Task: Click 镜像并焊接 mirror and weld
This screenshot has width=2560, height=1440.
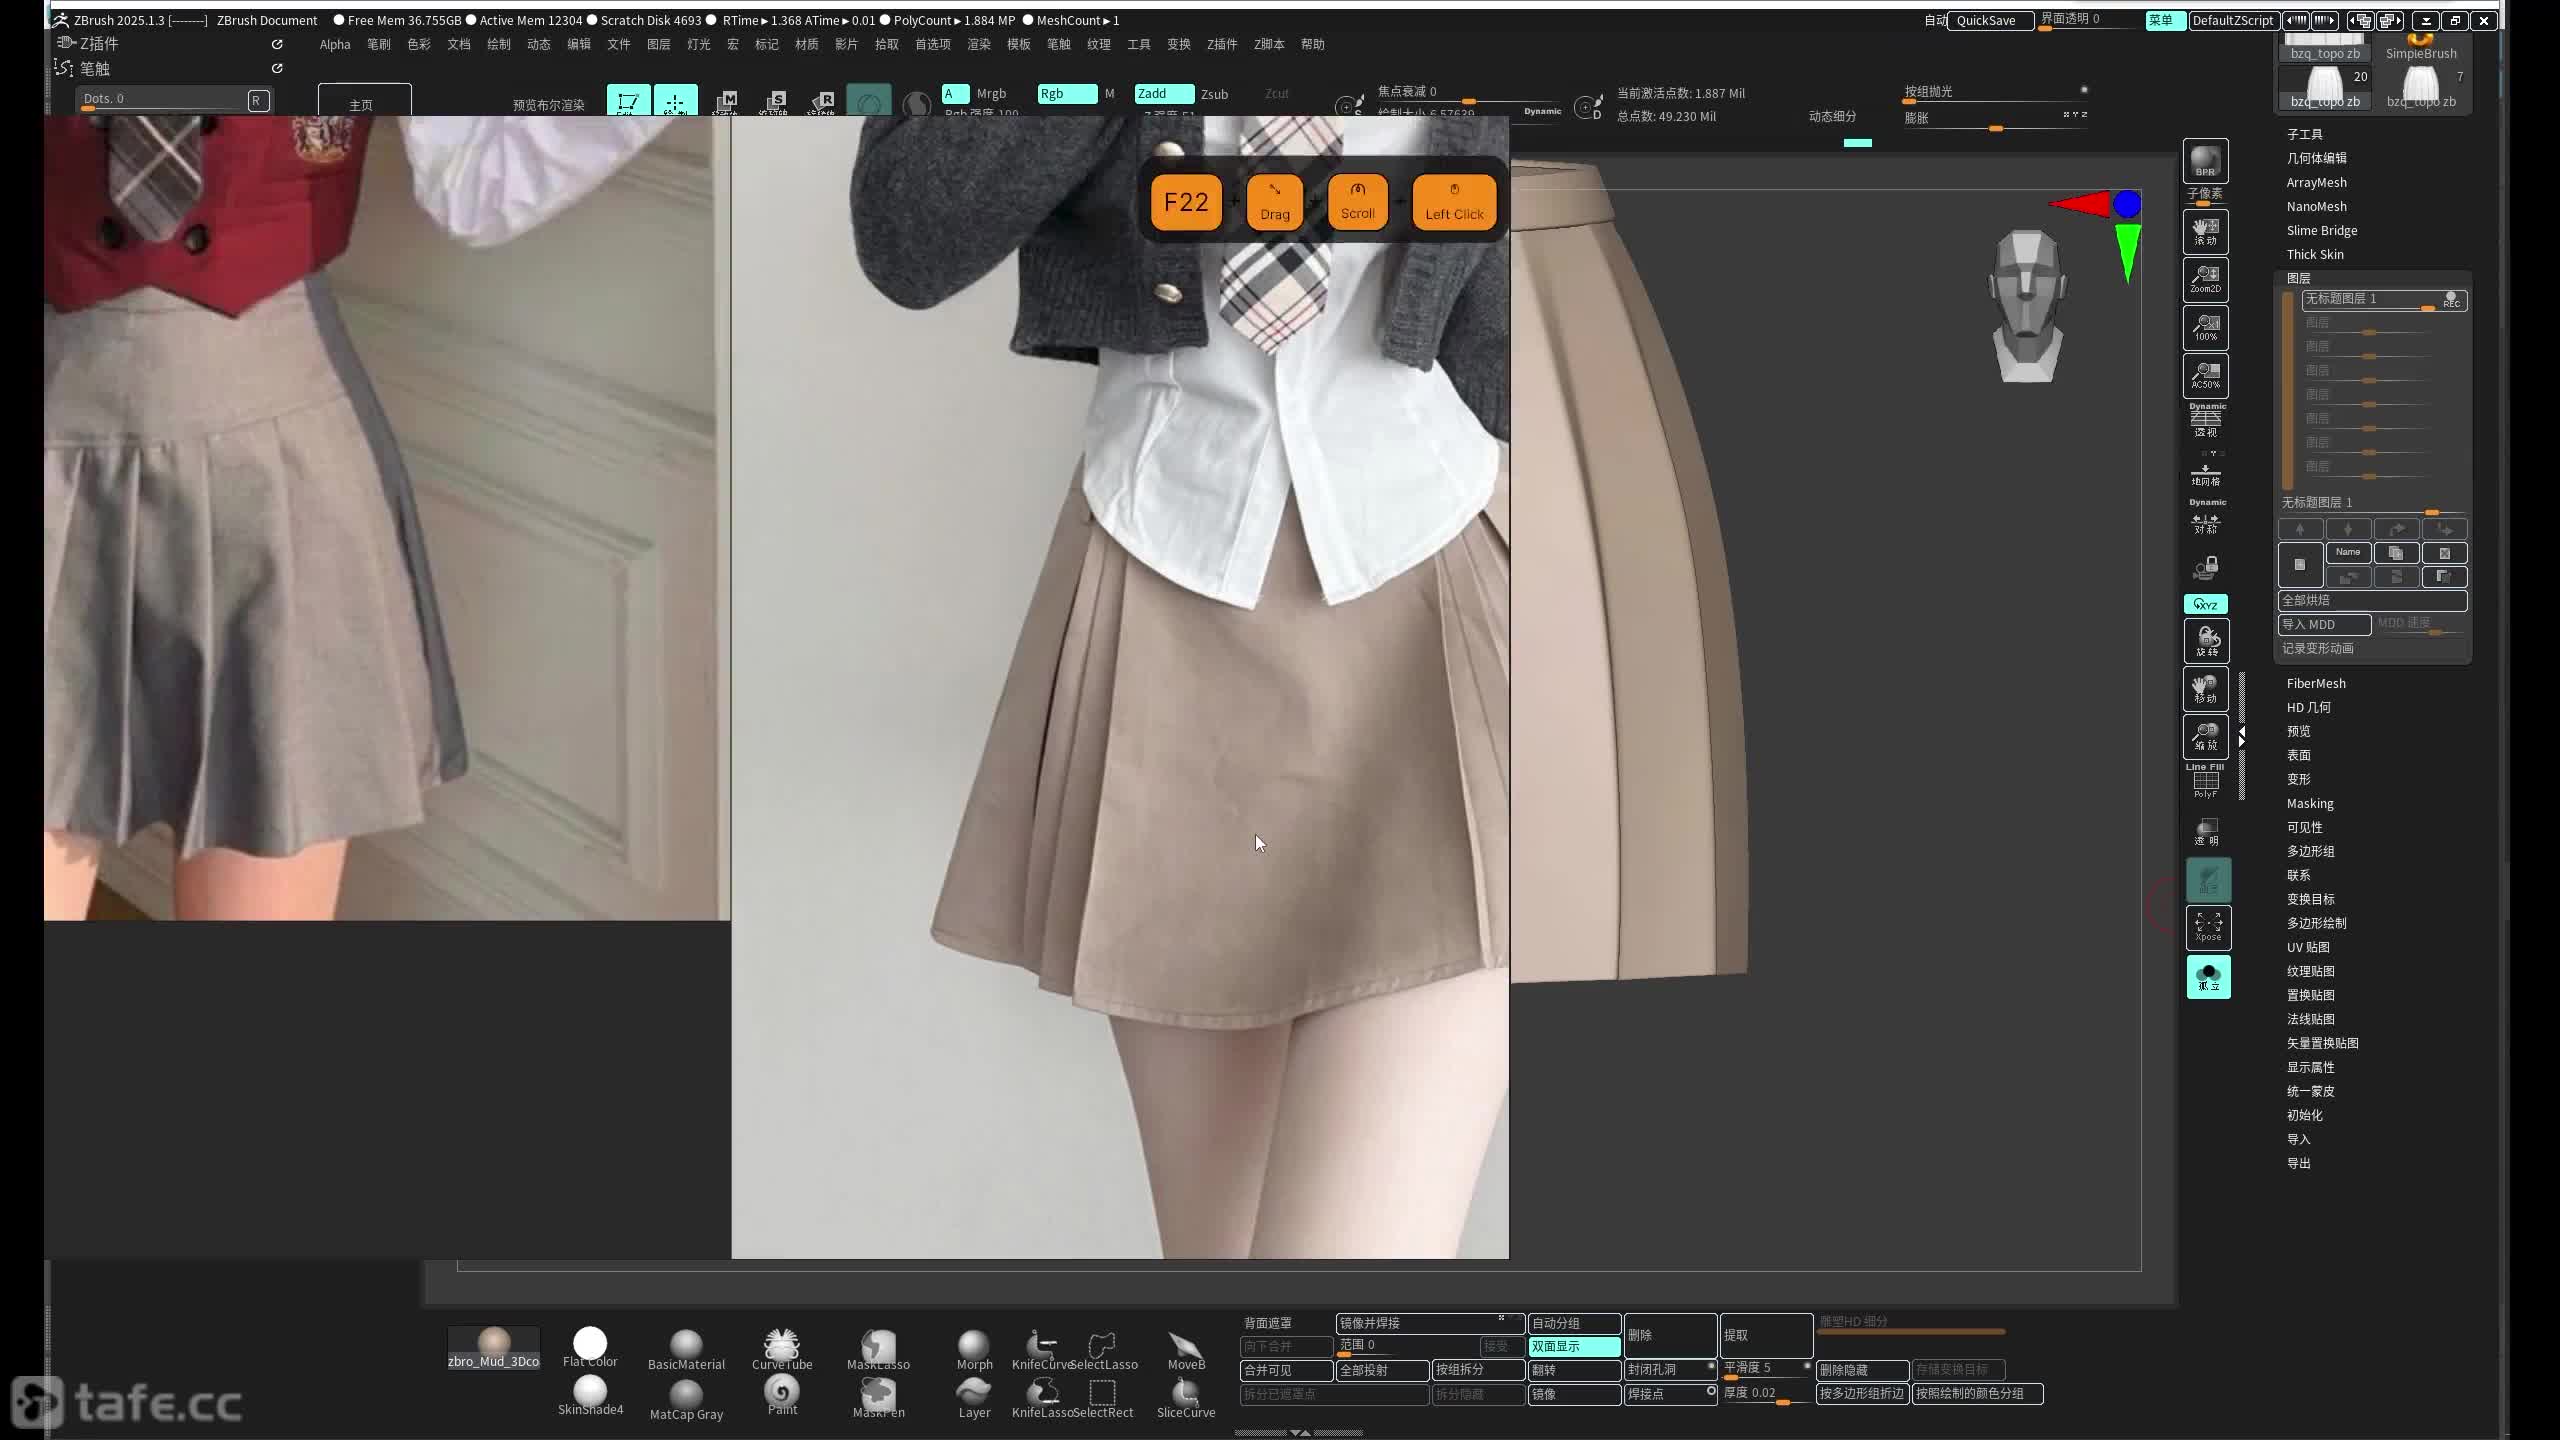Action: click(x=1430, y=1323)
